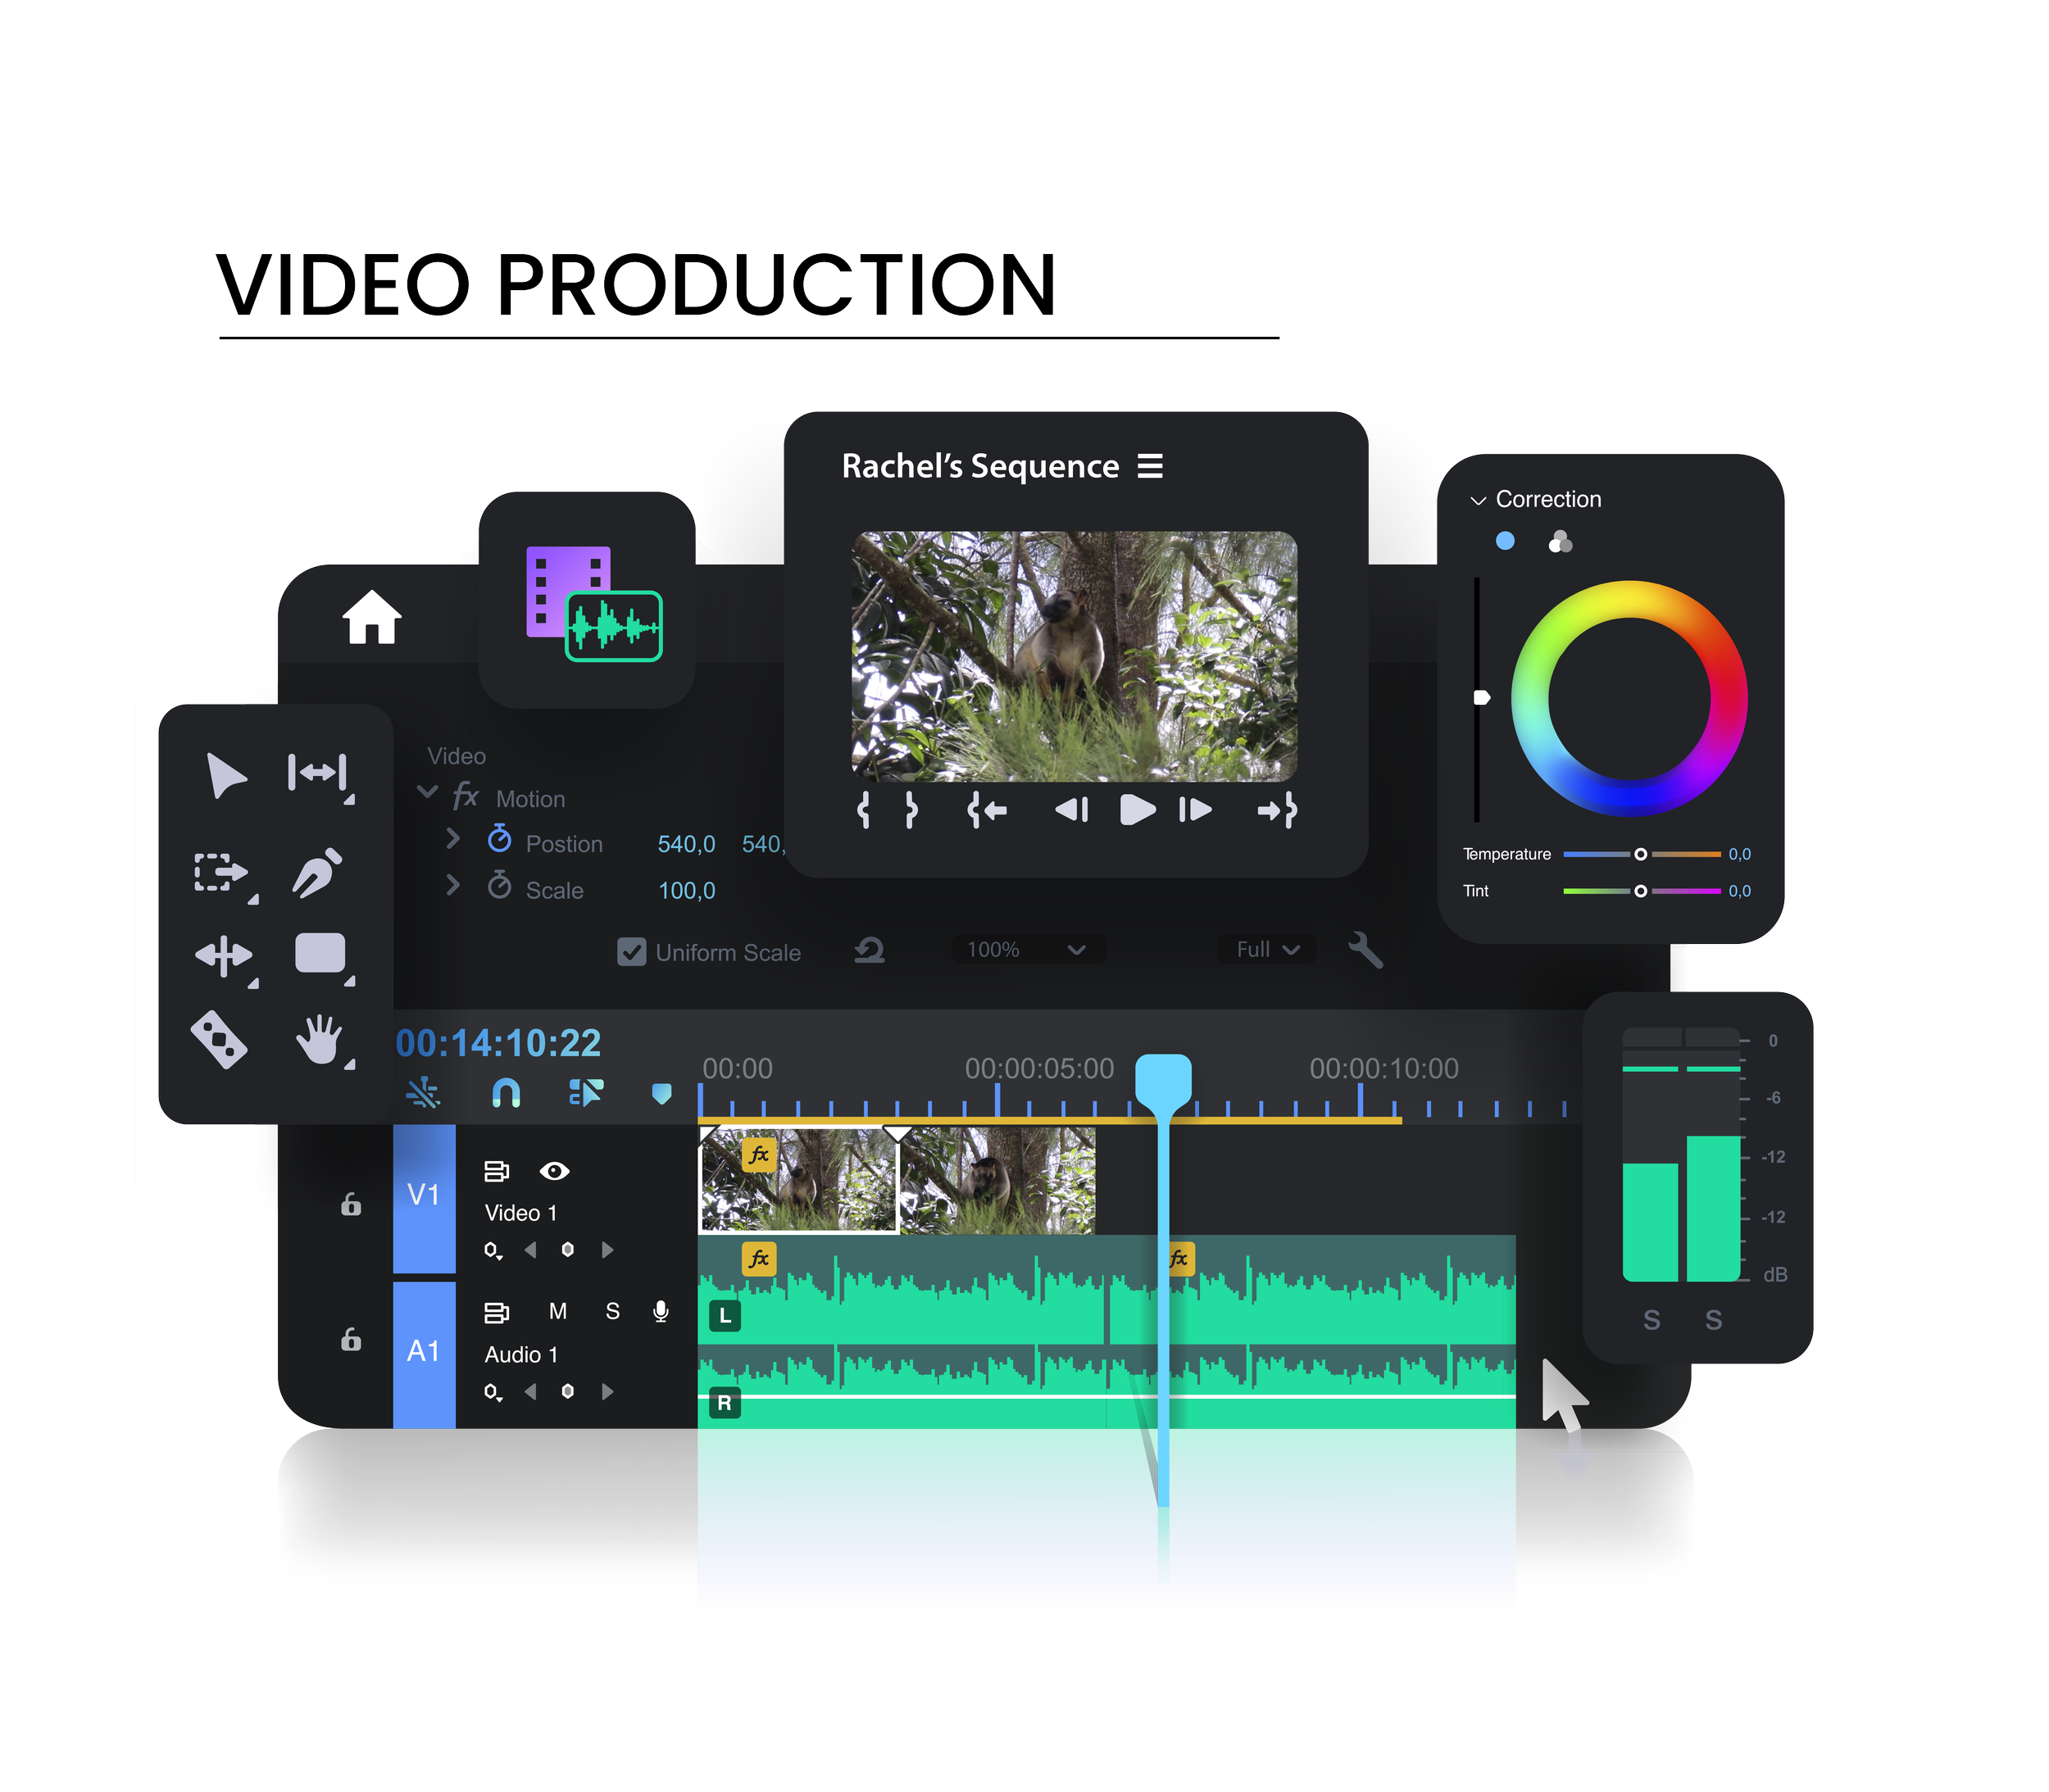
Task: Adjust the Temperature slider handle
Action: (x=1640, y=854)
